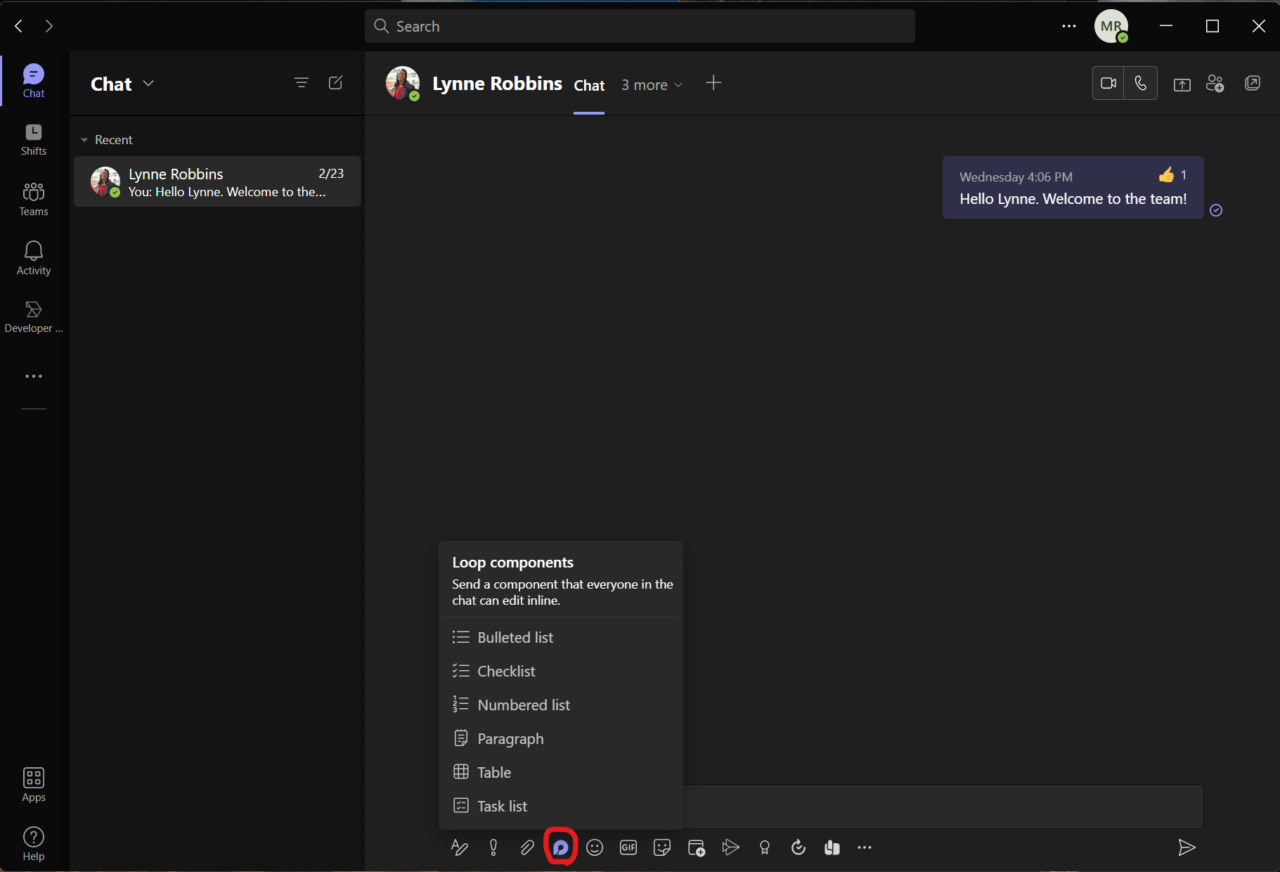Screen dimensions: 1280x872
Task: Switch to the Teams section in the sidebar
Action: point(33,199)
